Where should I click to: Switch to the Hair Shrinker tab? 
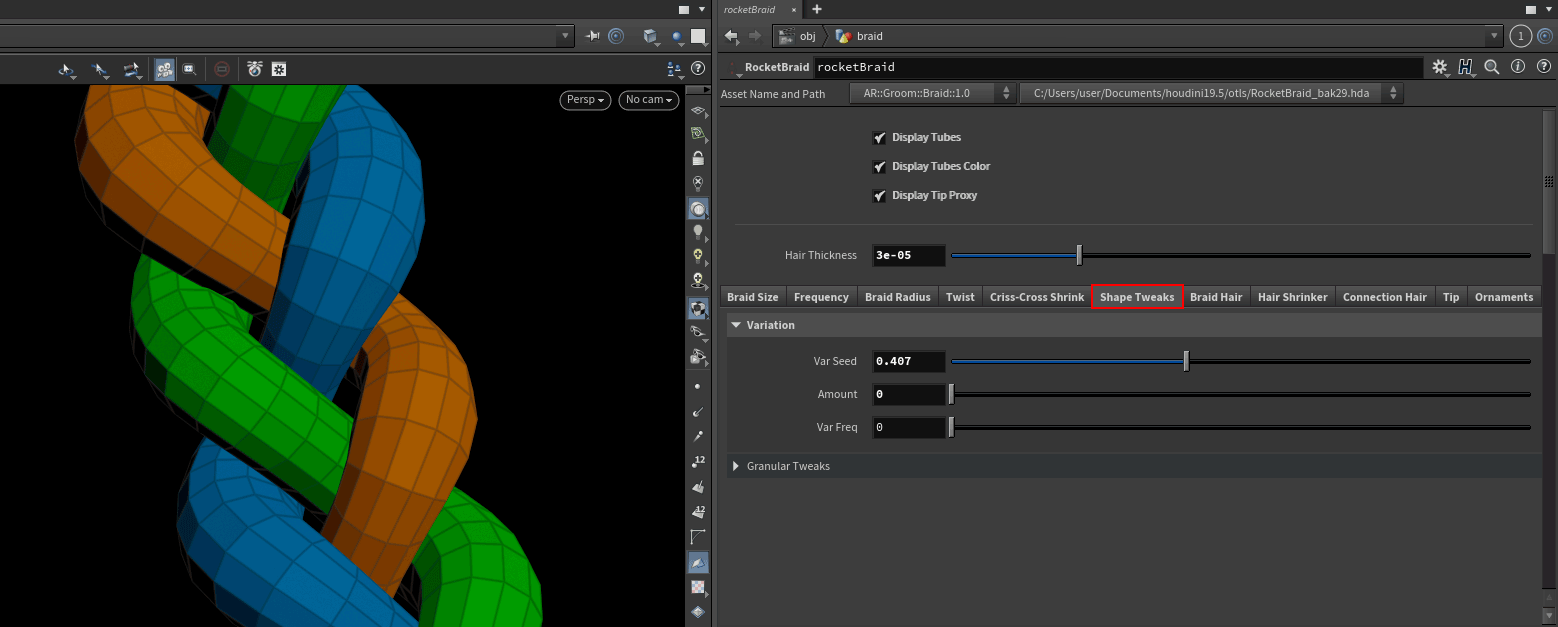coord(1293,297)
